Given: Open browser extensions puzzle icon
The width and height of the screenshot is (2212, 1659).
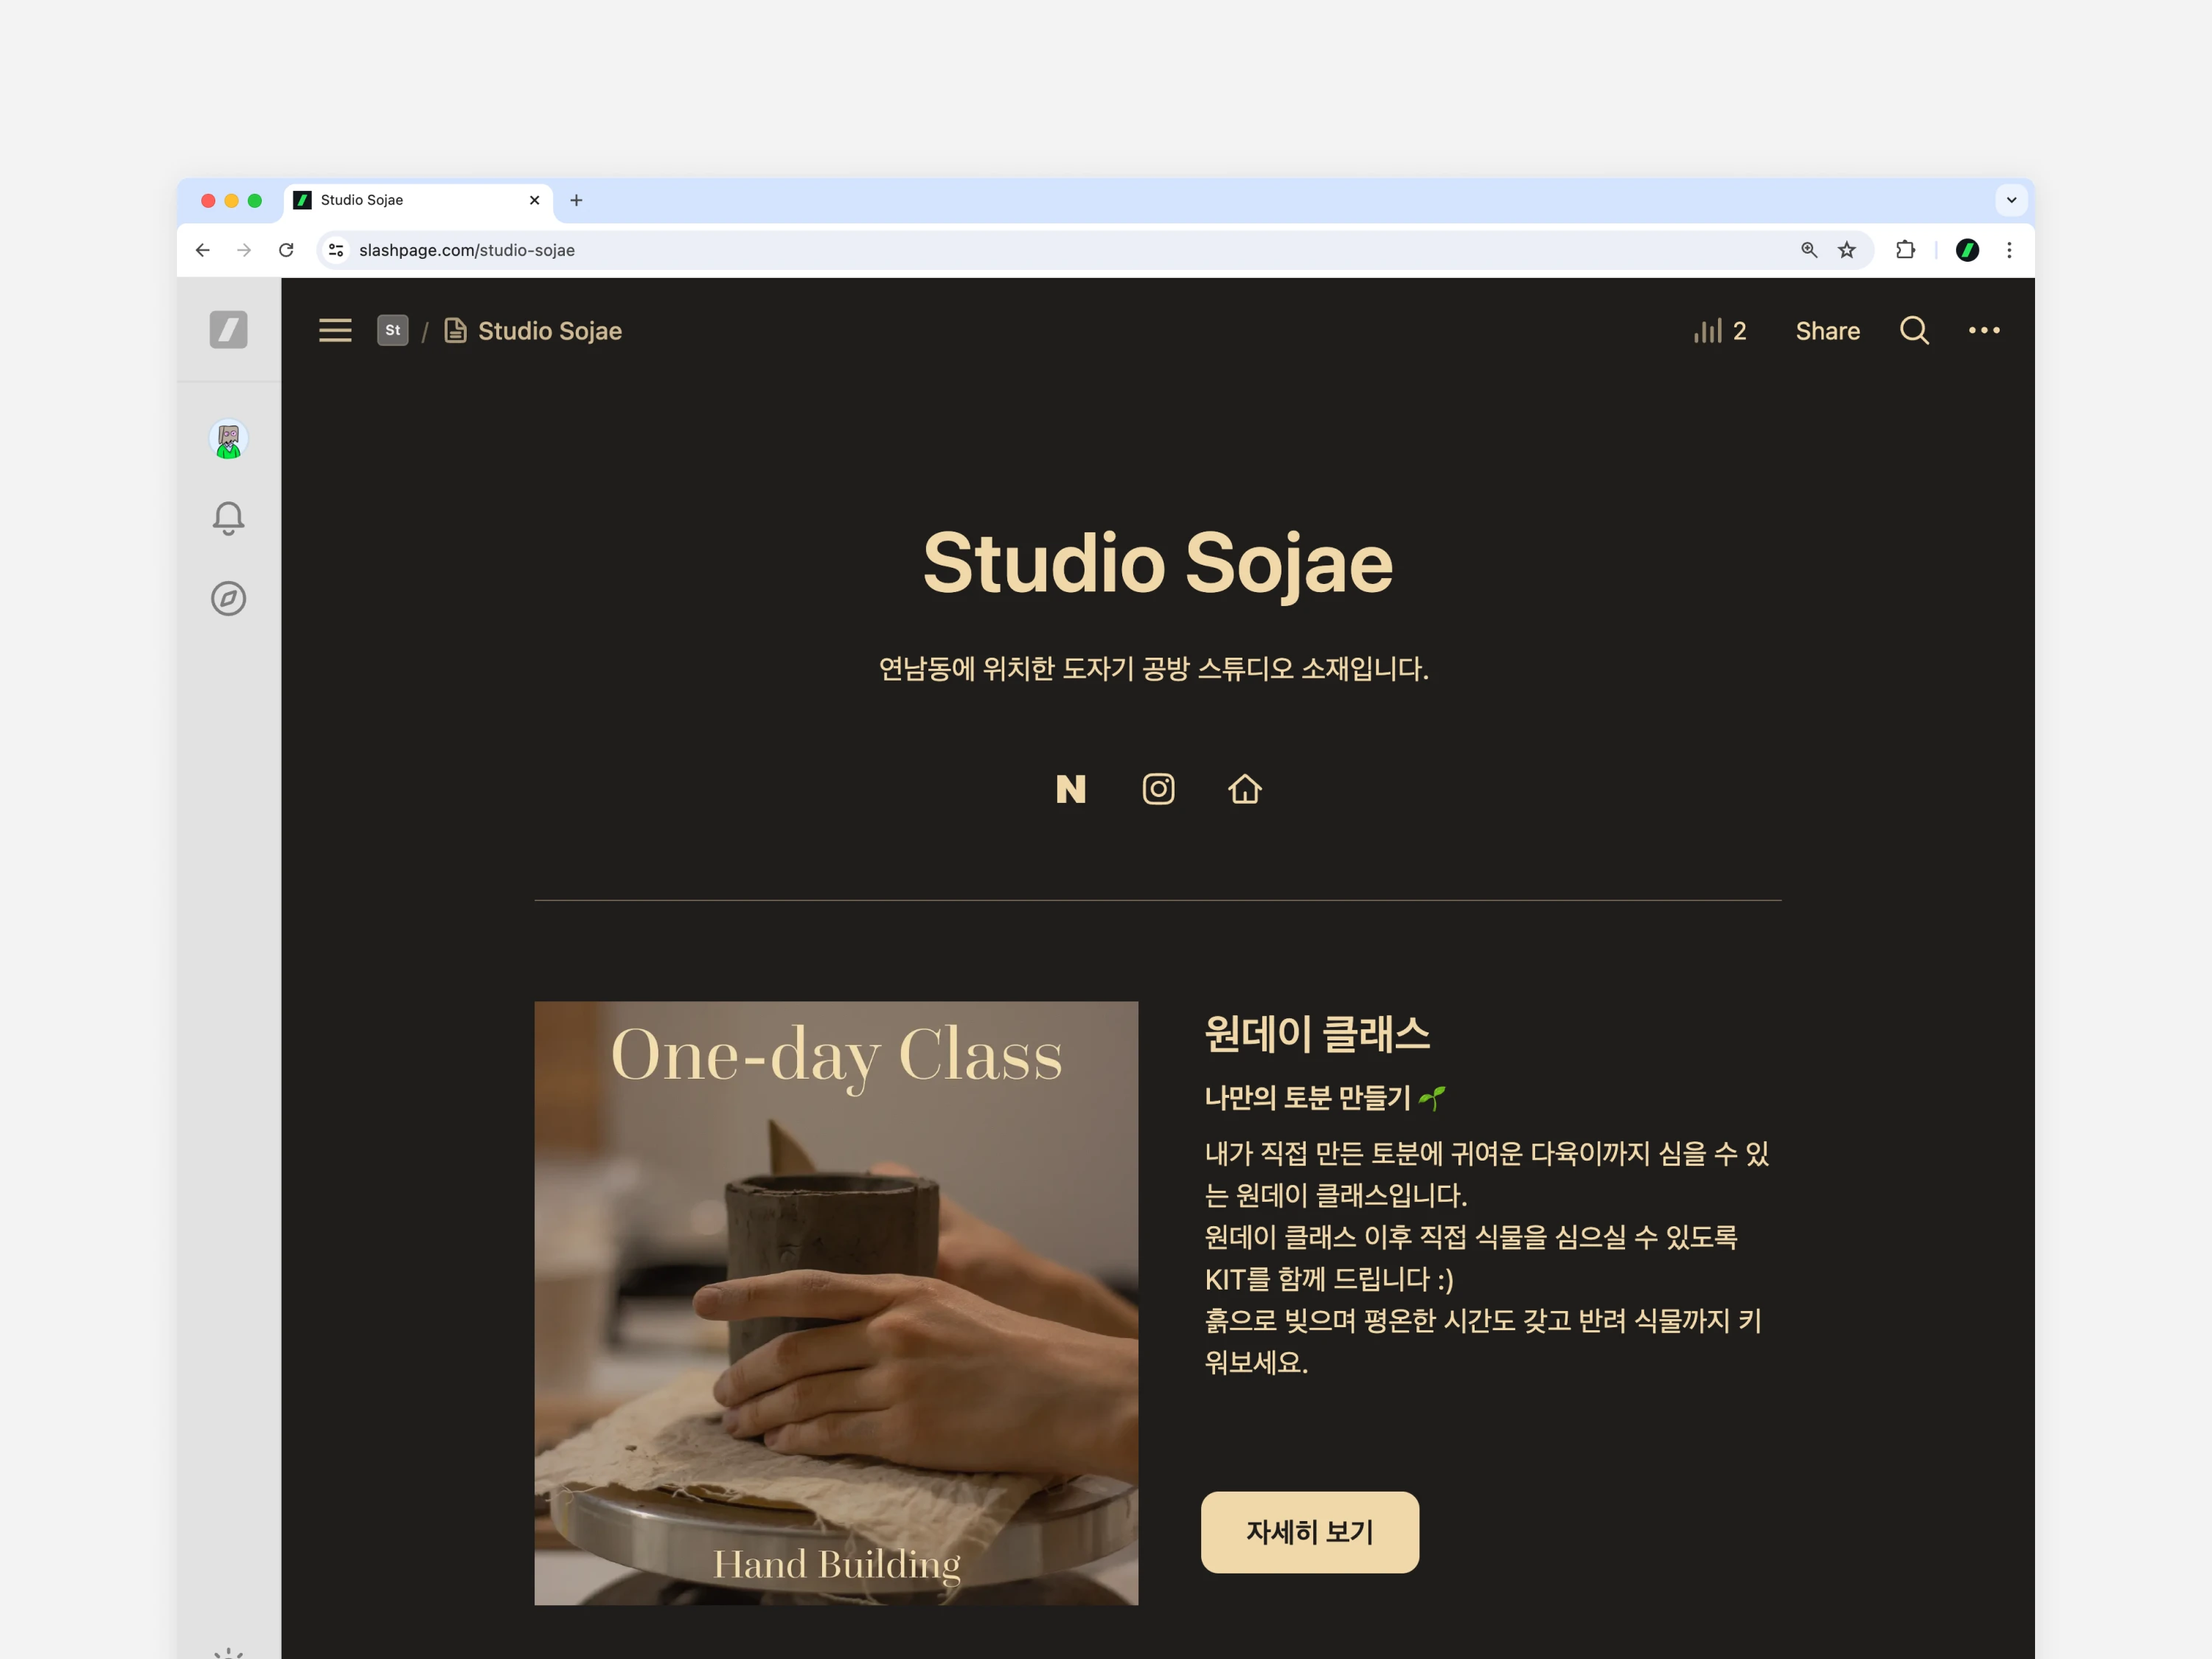Looking at the screenshot, I should (x=1905, y=250).
